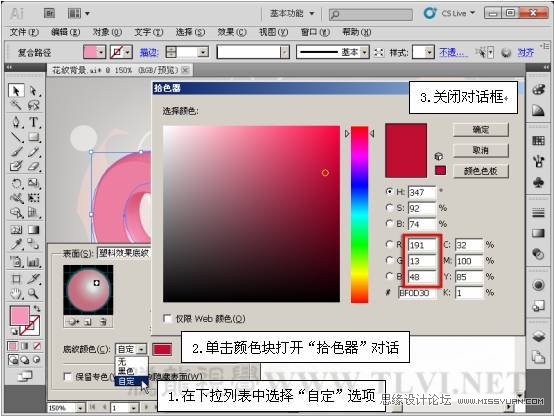Expand the fill color dropdown in control bar
This screenshot has height=416, width=554.
coord(101,52)
